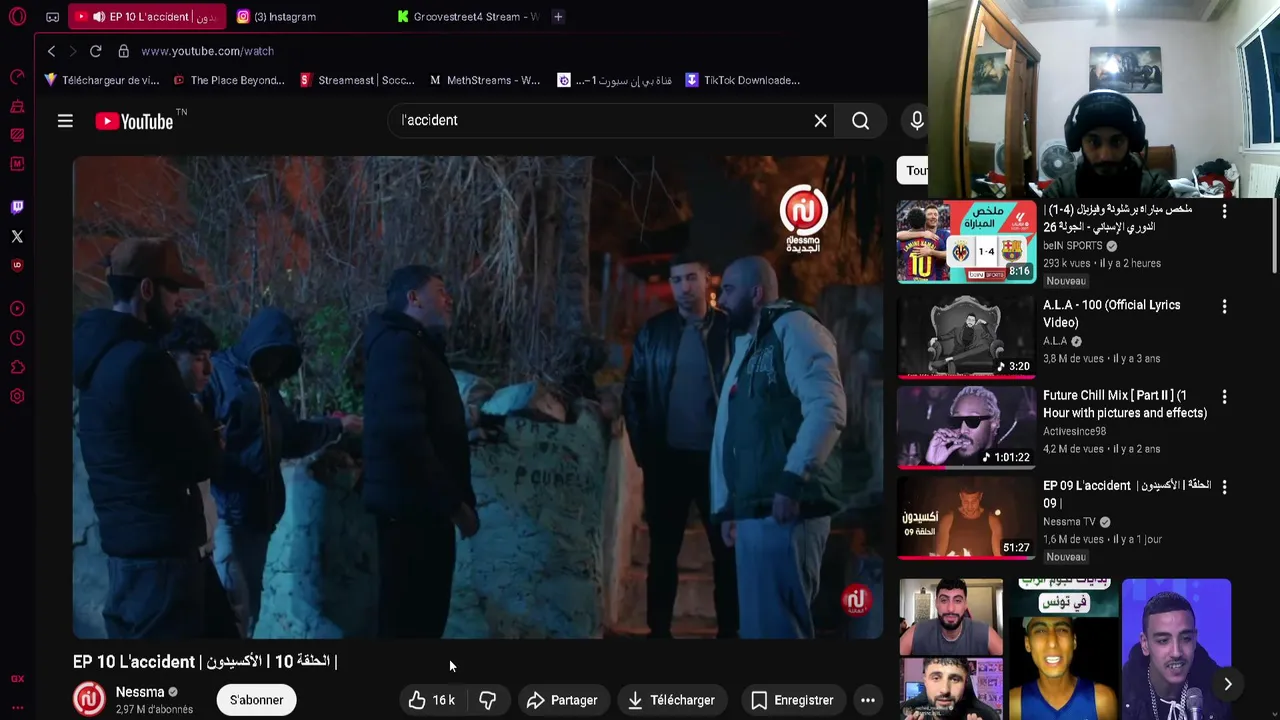Open Streameast | Socc... bookmark
The width and height of the screenshot is (1280, 720).
pos(357,80)
